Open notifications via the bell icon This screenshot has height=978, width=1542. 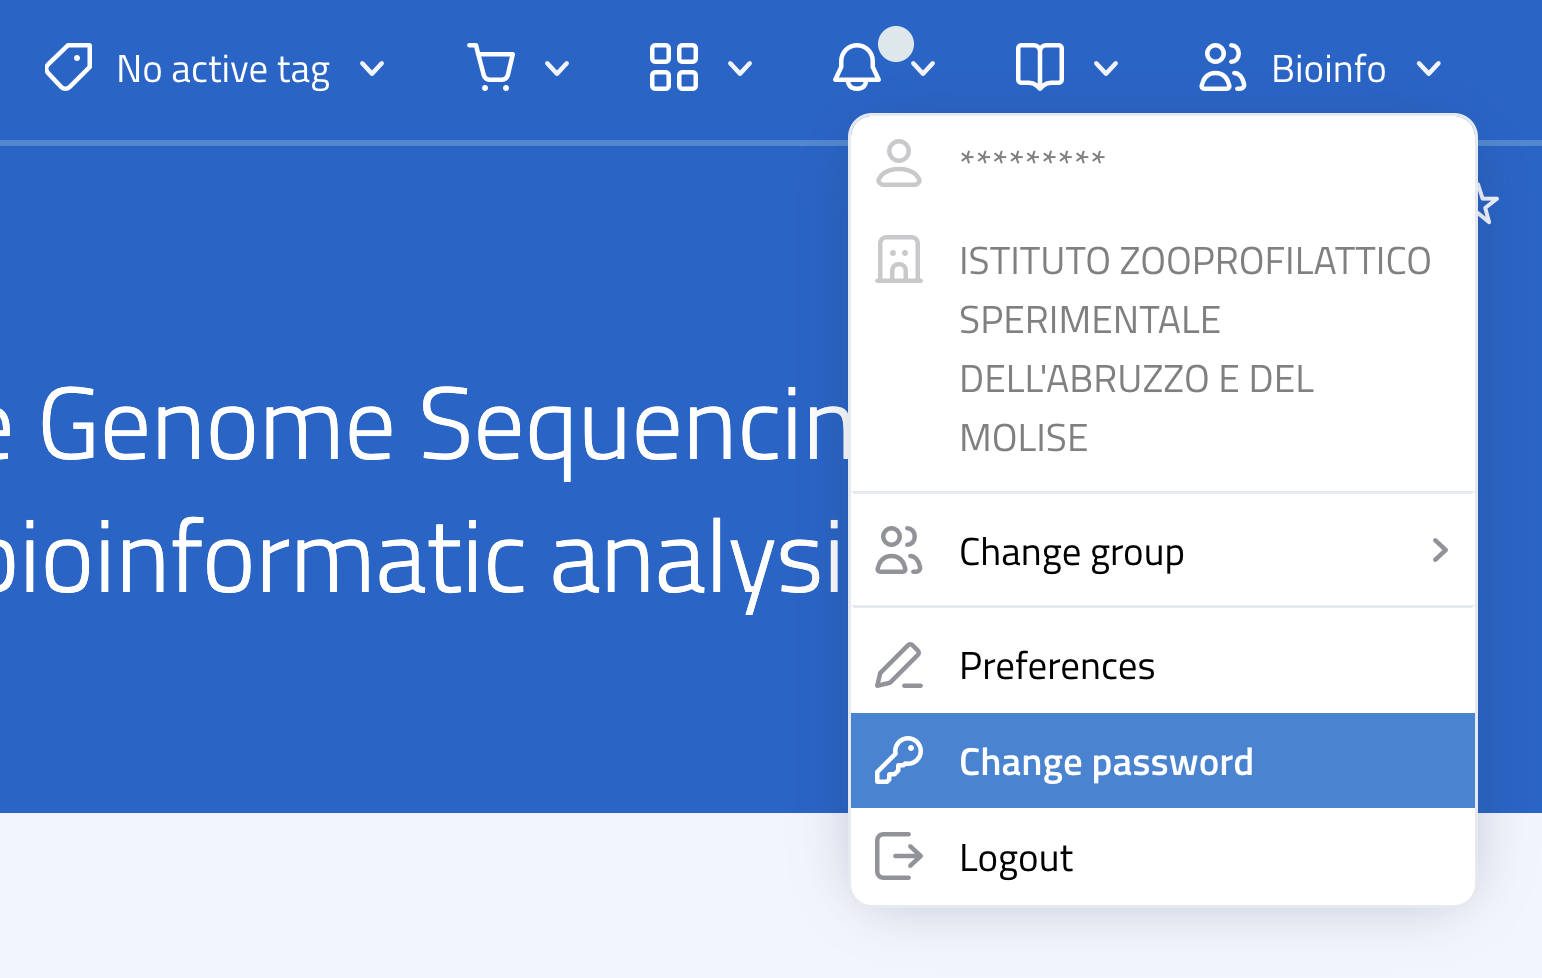pyautogui.click(x=857, y=70)
